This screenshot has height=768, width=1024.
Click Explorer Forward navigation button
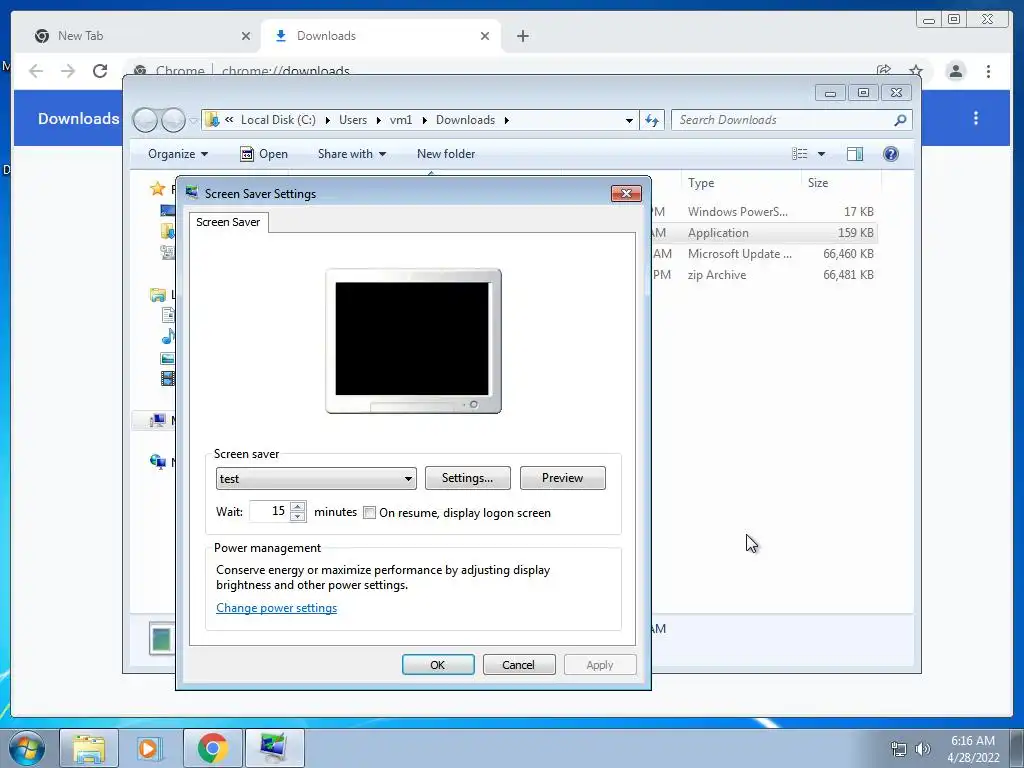click(173, 120)
